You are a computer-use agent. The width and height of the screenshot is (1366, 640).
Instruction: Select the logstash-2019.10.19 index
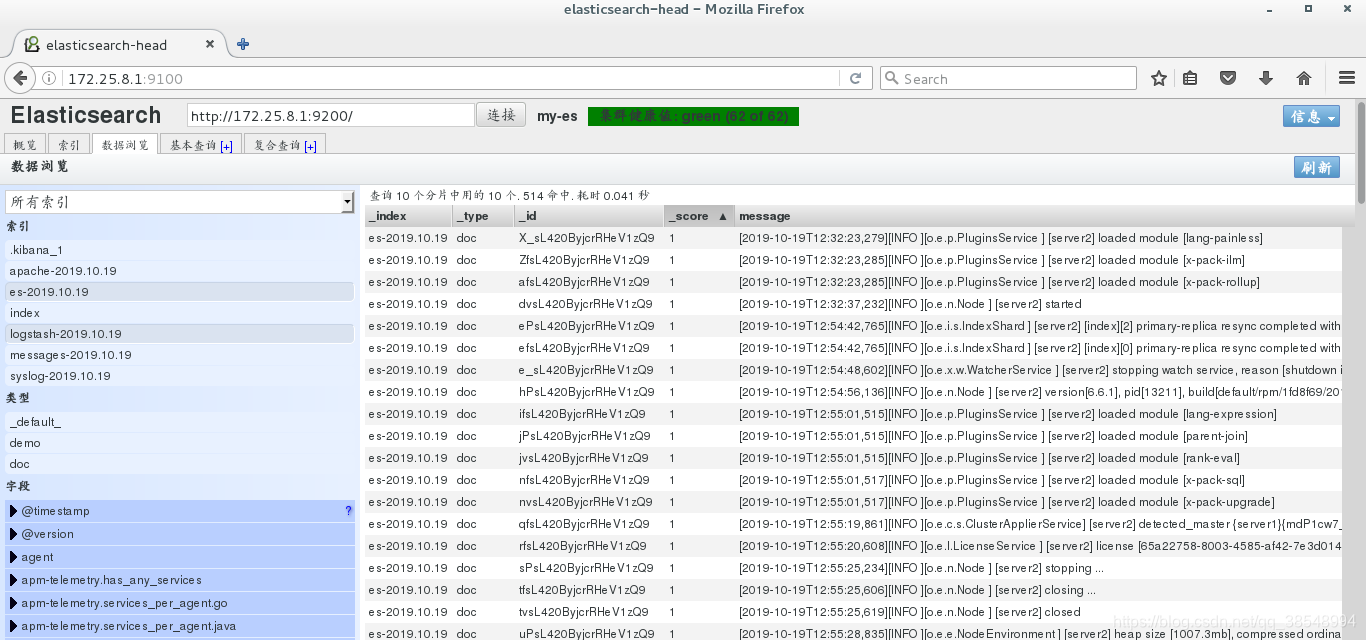point(180,334)
